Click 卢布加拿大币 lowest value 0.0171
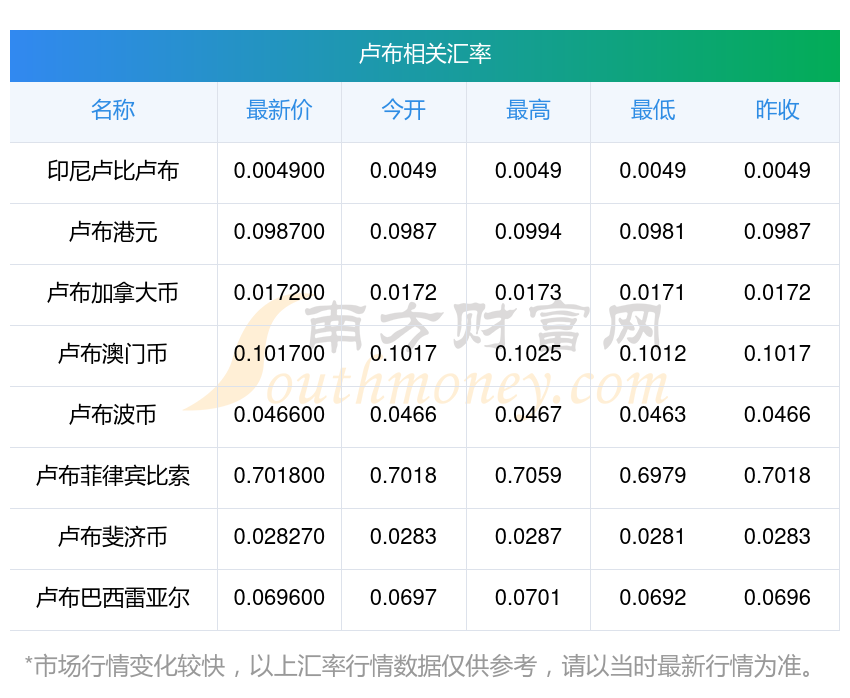This screenshot has height=698, width=850. coord(653,293)
